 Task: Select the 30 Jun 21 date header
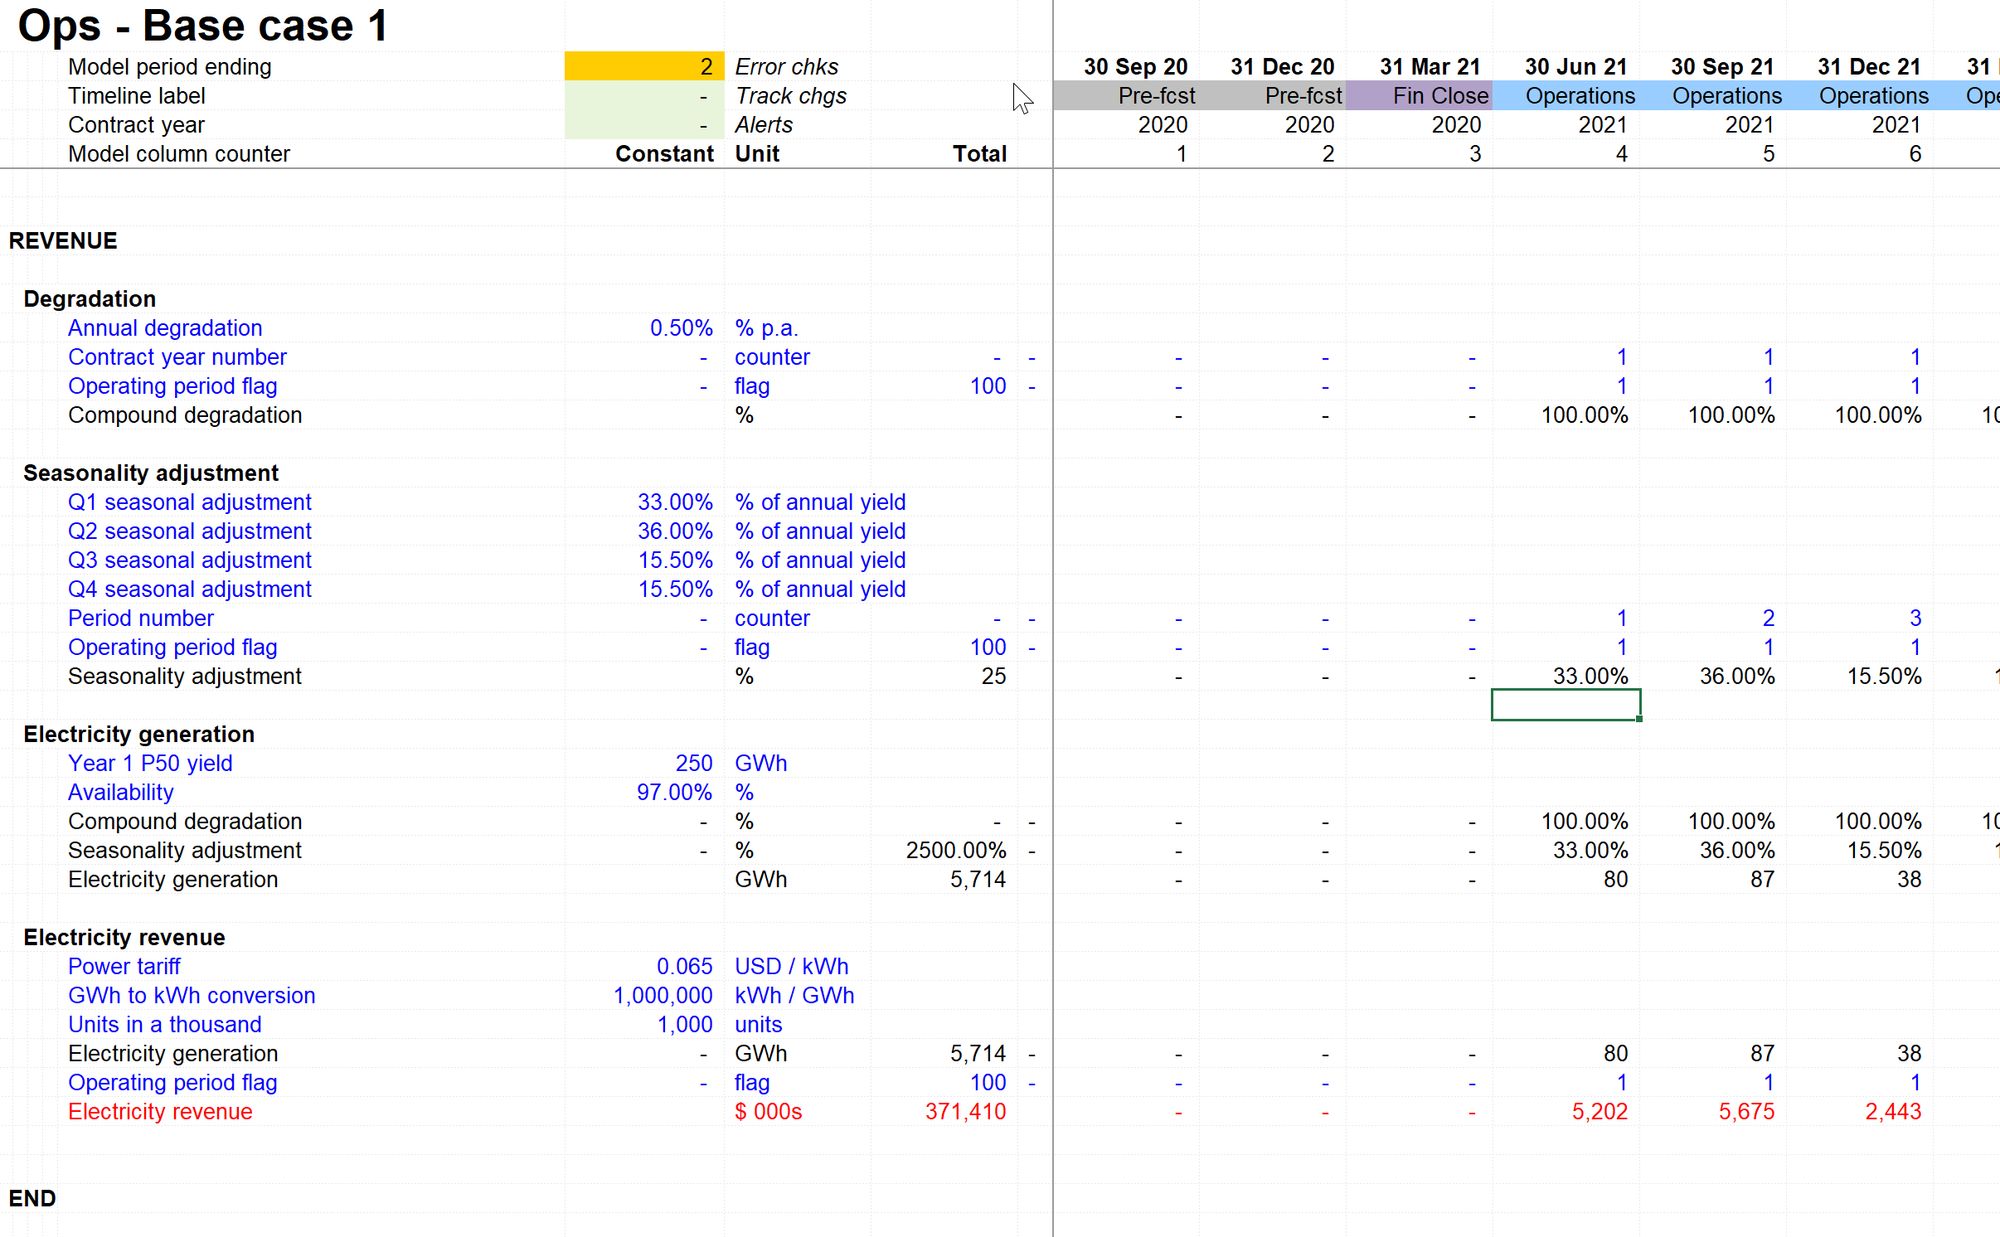pos(1575,67)
